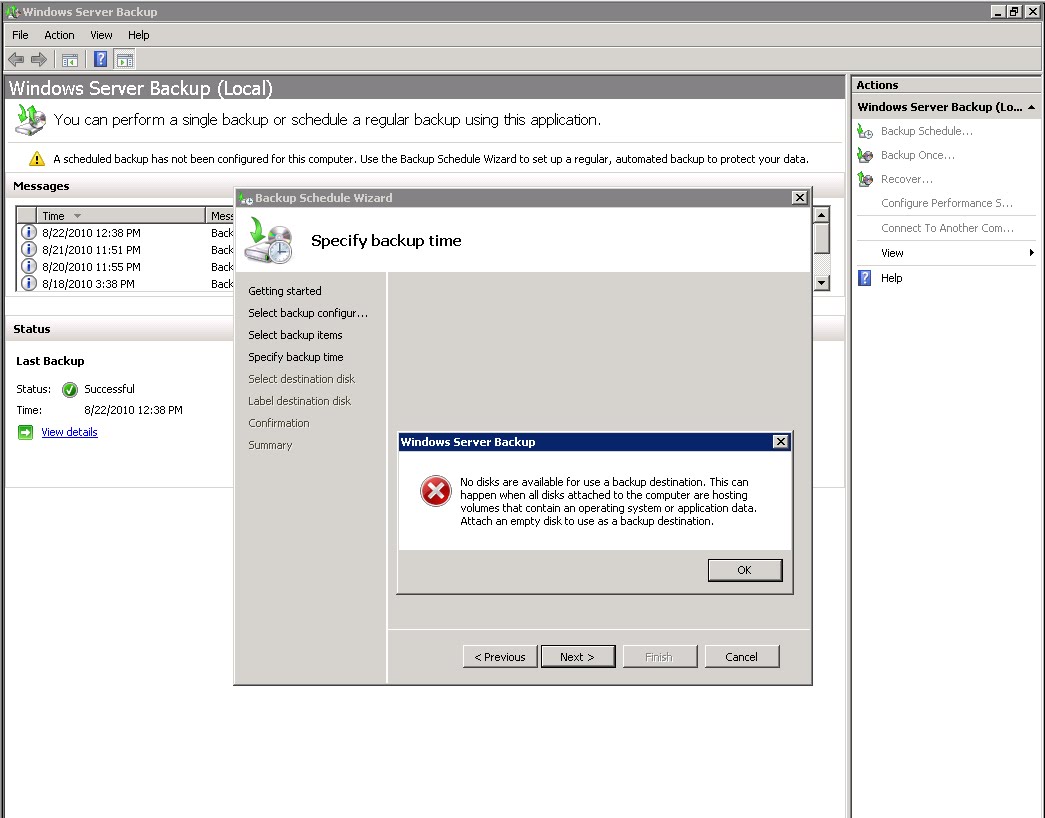1045x818 pixels.
Task: Click the Help icon in the Actions pane
Action: [862, 278]
